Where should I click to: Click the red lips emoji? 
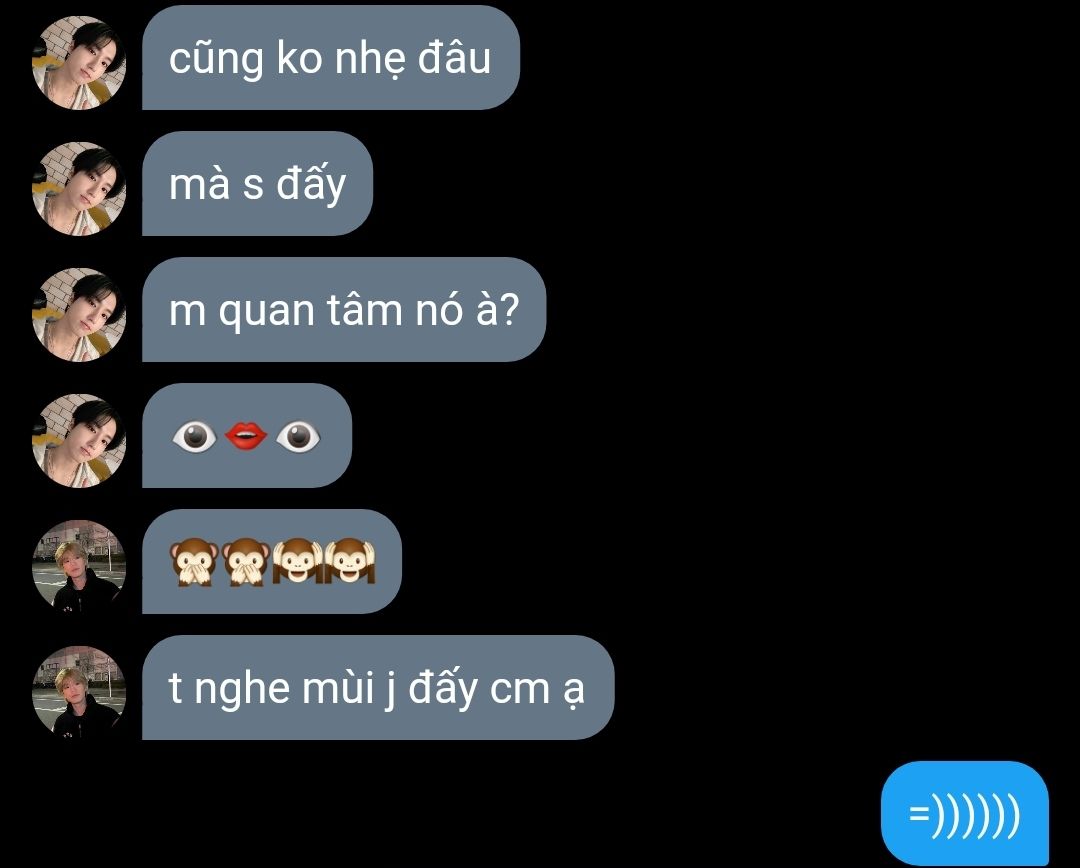246,436
